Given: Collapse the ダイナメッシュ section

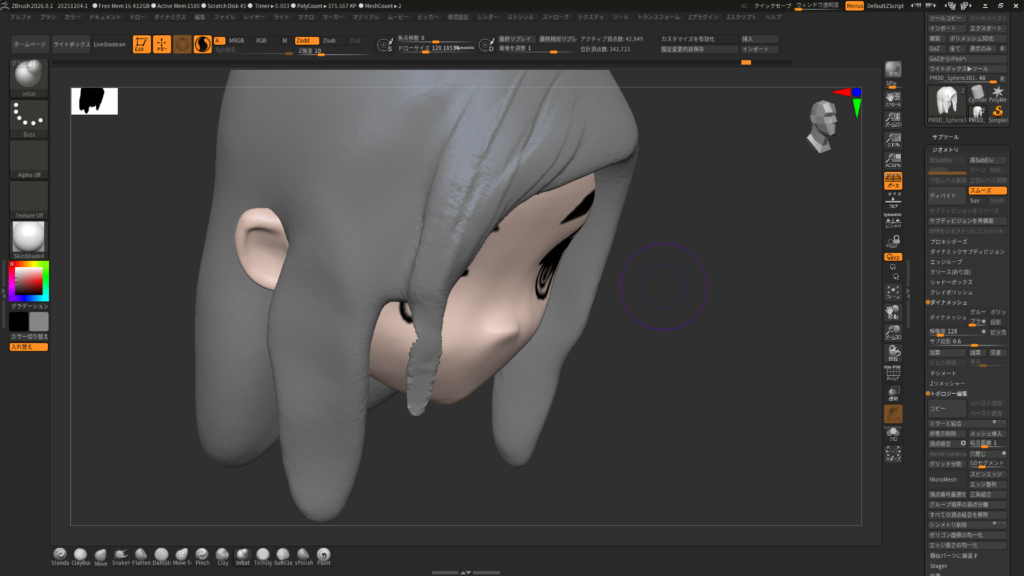Looking at the screenshot, I should coord(948,301).
